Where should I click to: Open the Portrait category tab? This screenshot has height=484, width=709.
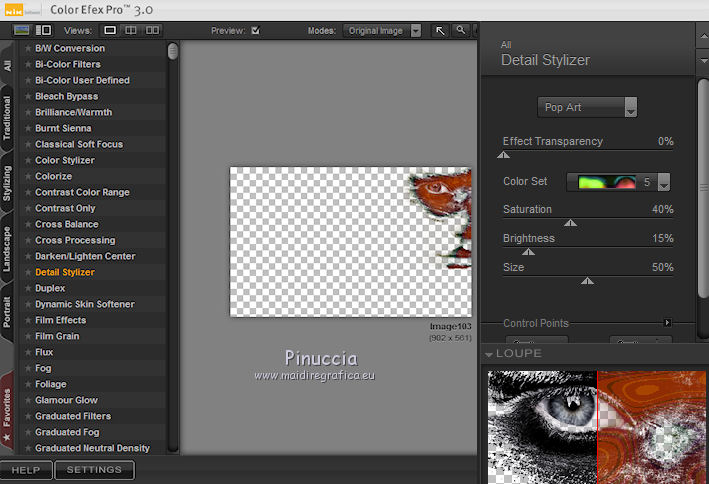point(7,312)
